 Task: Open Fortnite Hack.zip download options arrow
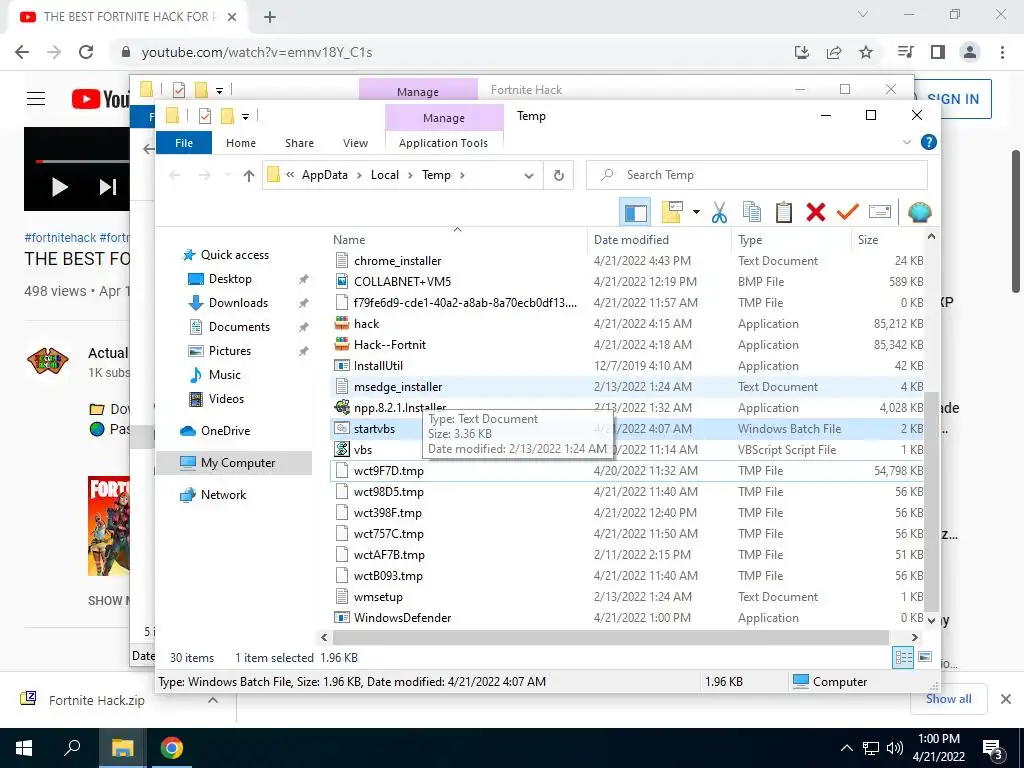click(x=213, y=700)
